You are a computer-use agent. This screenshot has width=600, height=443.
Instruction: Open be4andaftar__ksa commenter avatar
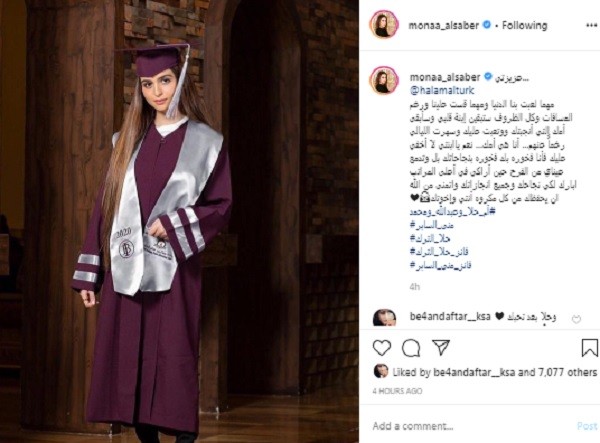[384, 318]
